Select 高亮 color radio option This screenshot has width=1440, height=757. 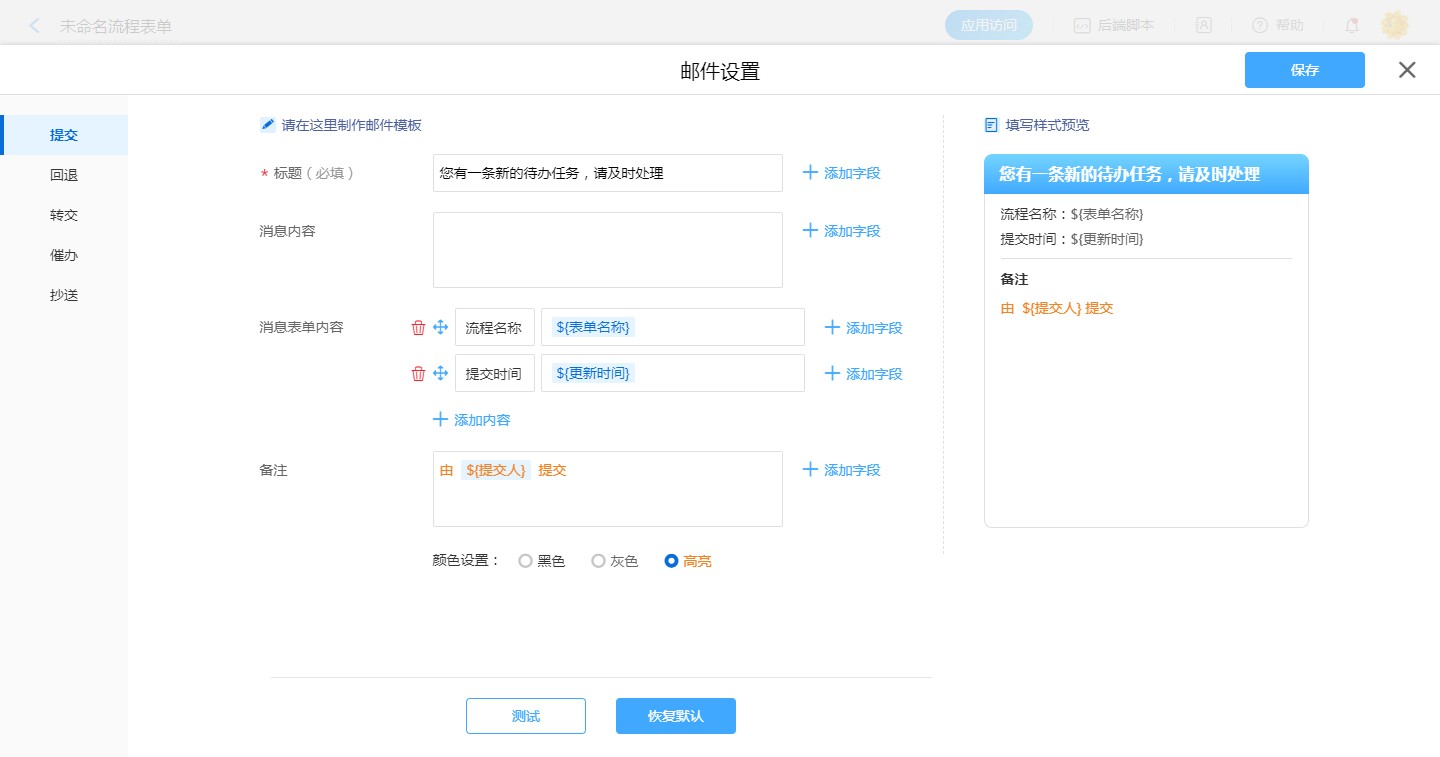click(x=672, y=562)
